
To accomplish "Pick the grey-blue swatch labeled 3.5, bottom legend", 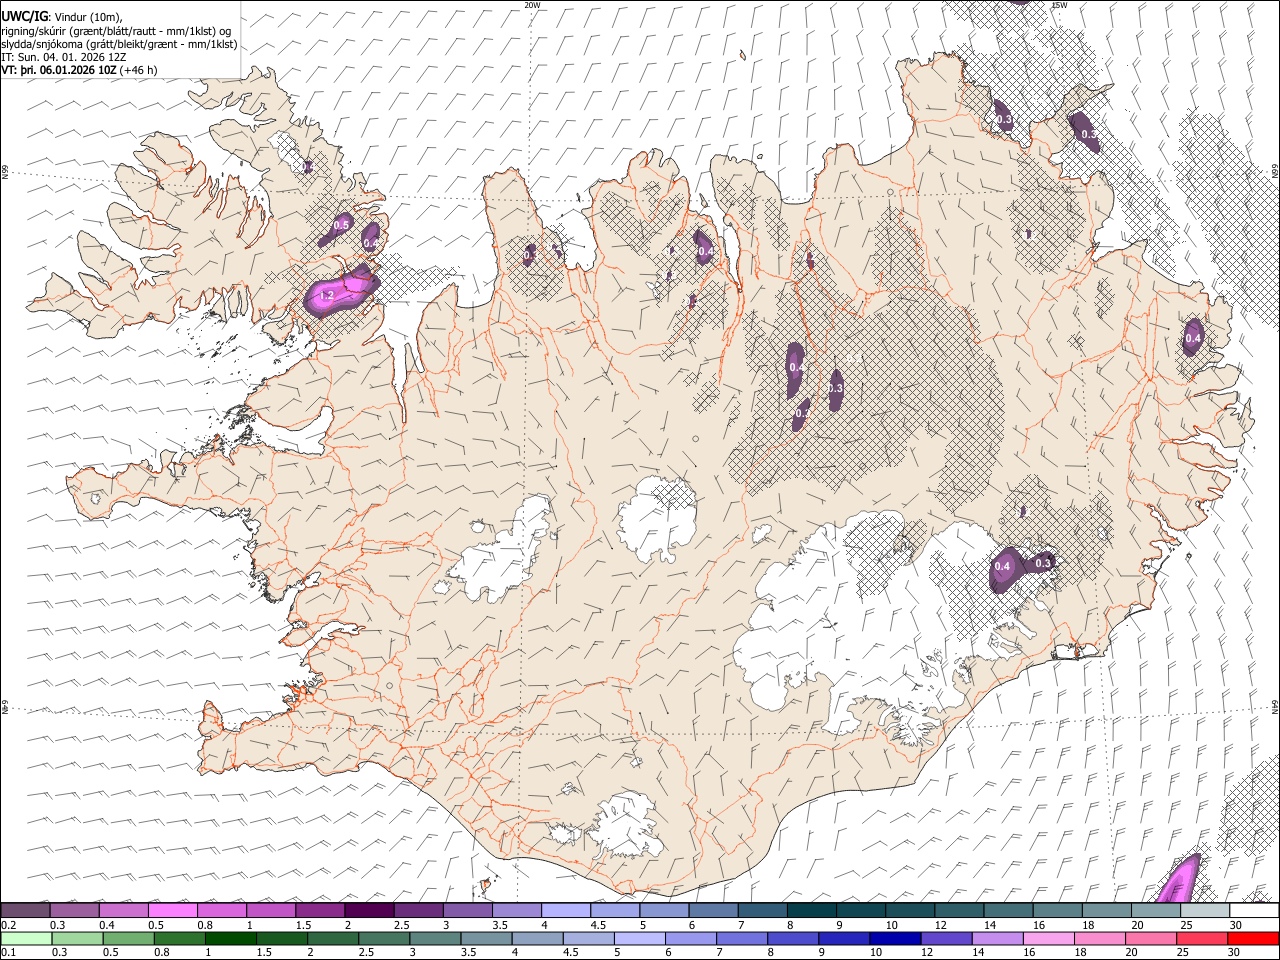I will (x=486, y=939).
